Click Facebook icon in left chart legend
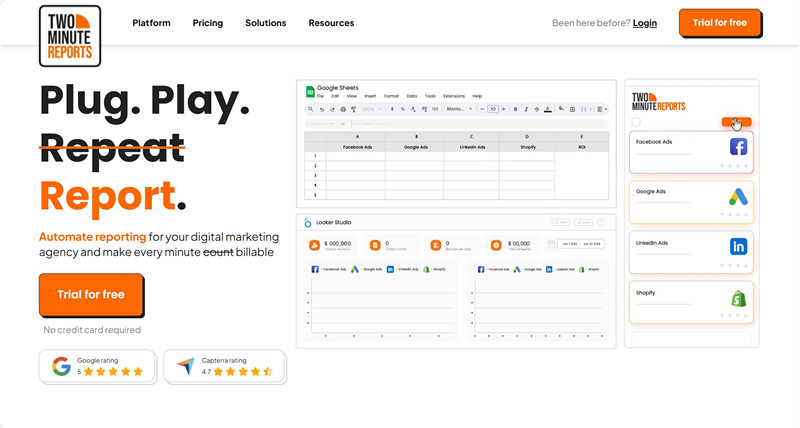Viewport: 800px width, 428px height. pos(315,269)
